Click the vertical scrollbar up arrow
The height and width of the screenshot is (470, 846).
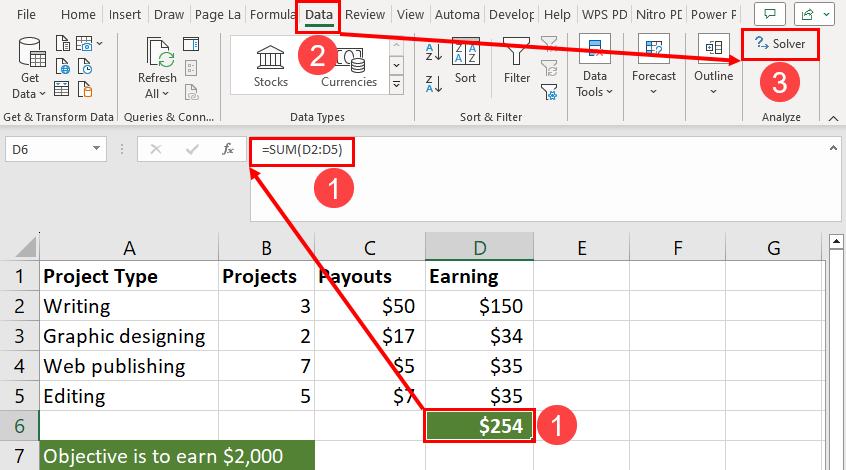tap(837, 241)
